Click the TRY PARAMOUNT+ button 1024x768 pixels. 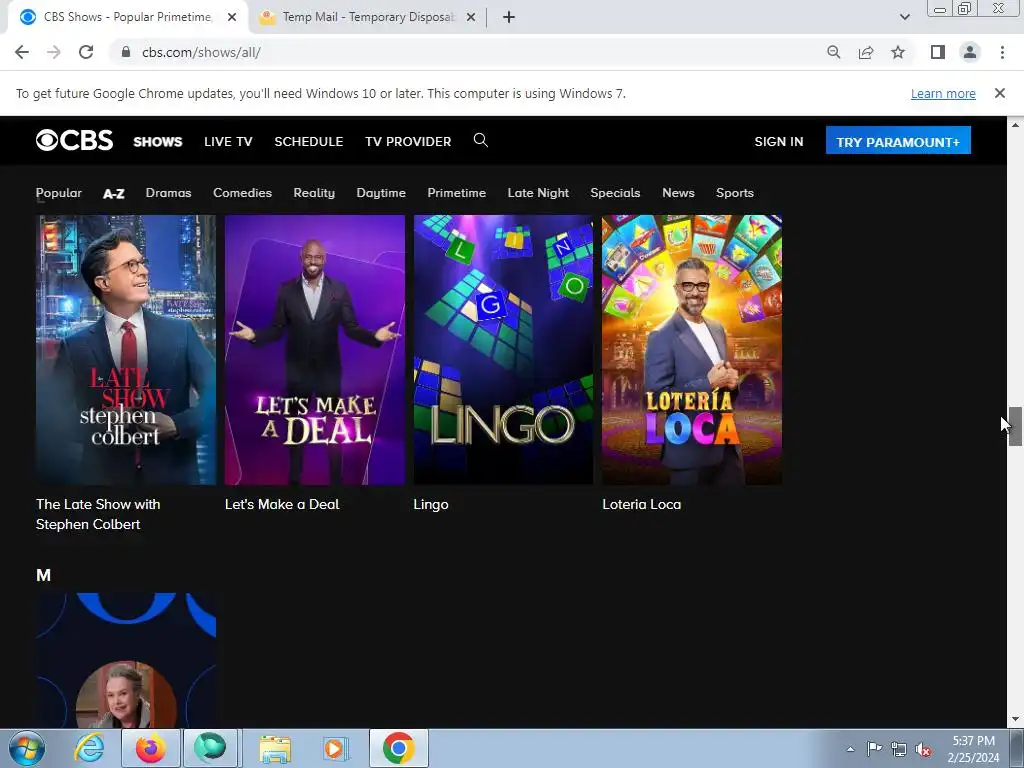898,140
